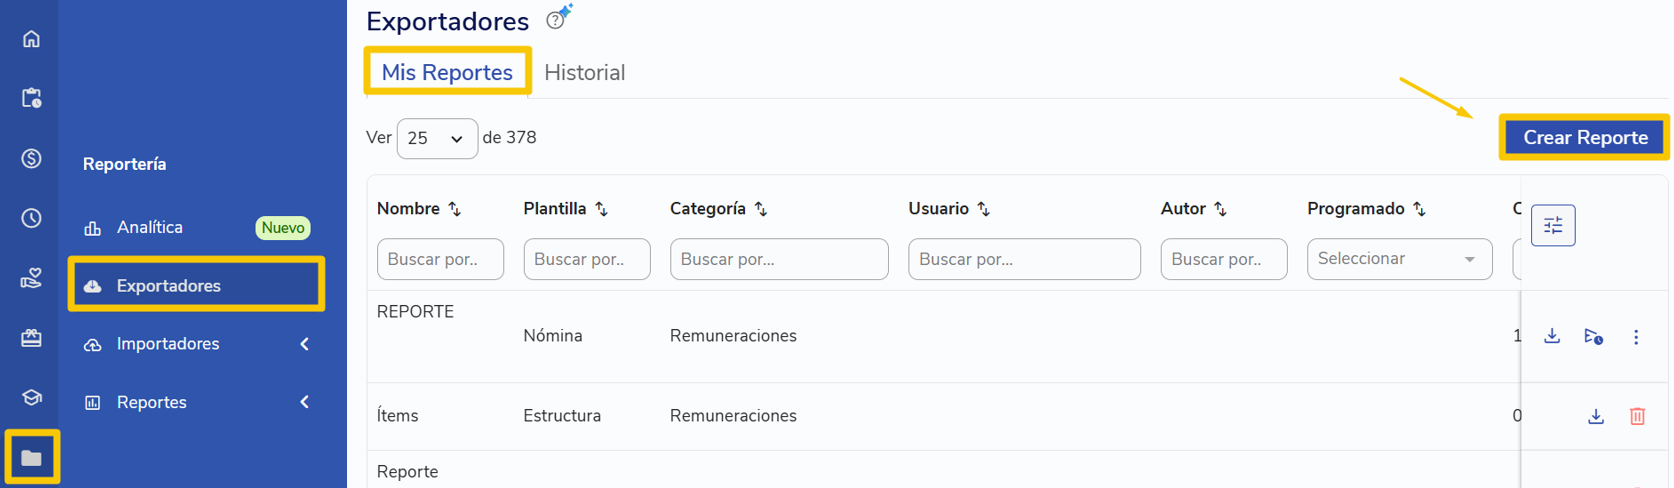Click the Nombre search input field
This screenshot has height=488, width=1674.
coord(440,259)
